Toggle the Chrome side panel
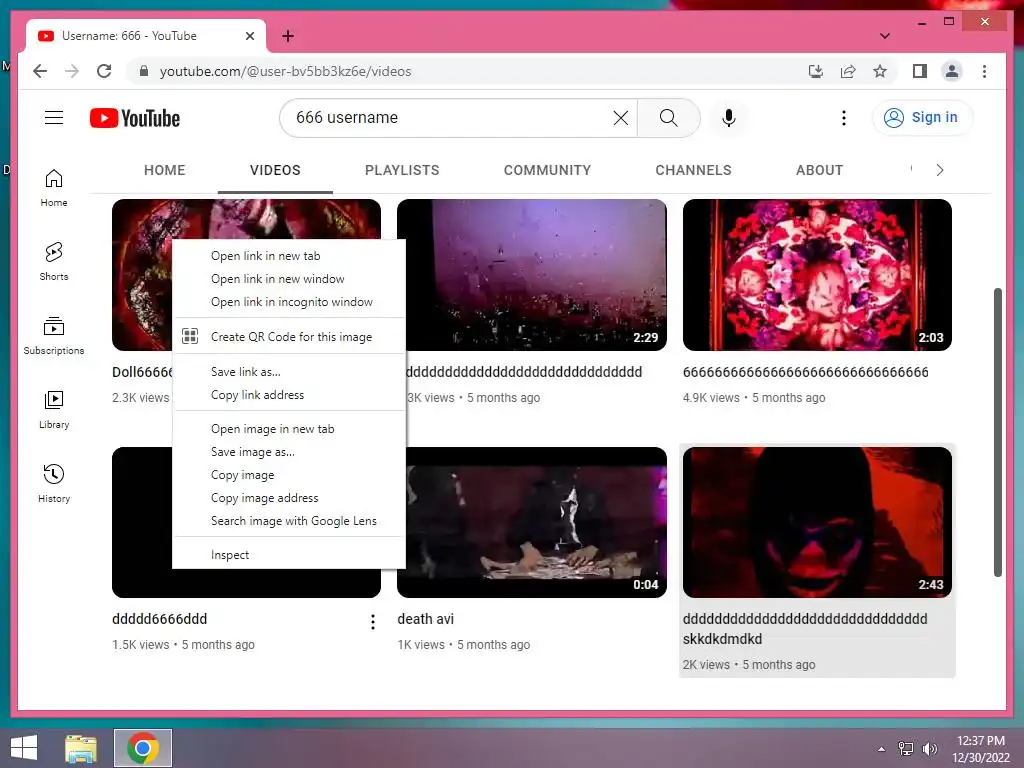 coord(920,71)
